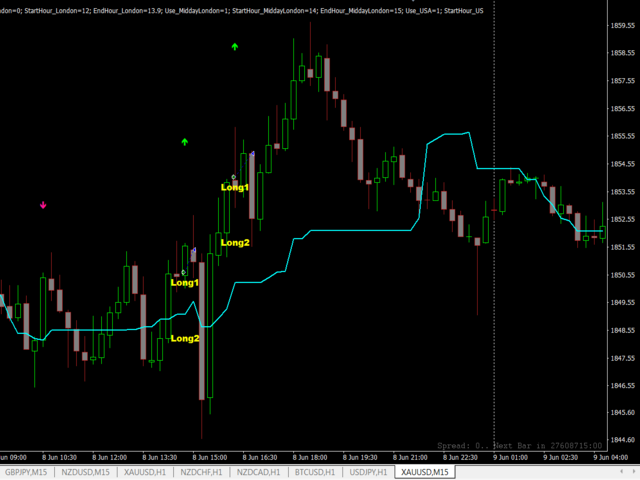Click the 1846.55 price scale label
Image resolution: width=640 pixels, height=480 pixels.
point(622,385)
